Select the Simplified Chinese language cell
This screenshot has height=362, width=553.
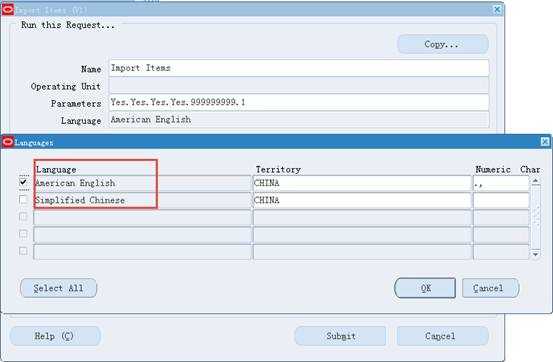click(142, 200)
